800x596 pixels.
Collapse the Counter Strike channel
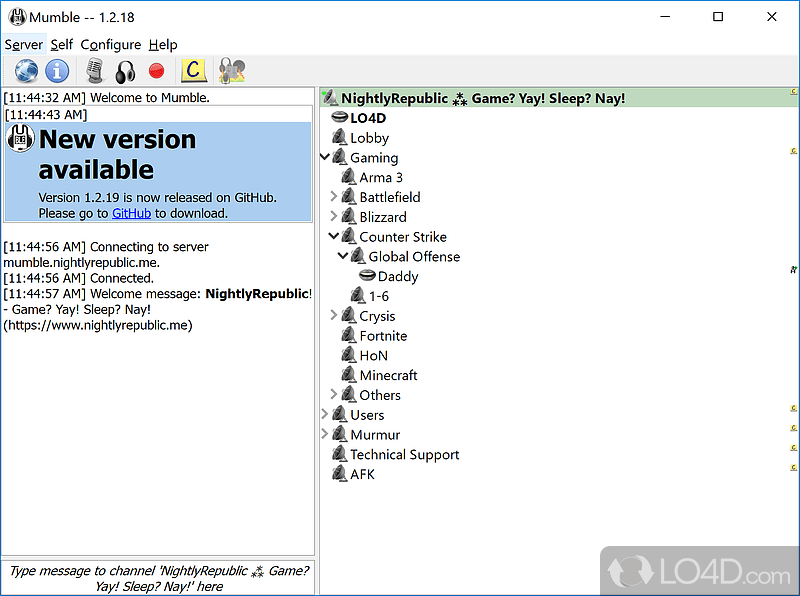[334, 236]
